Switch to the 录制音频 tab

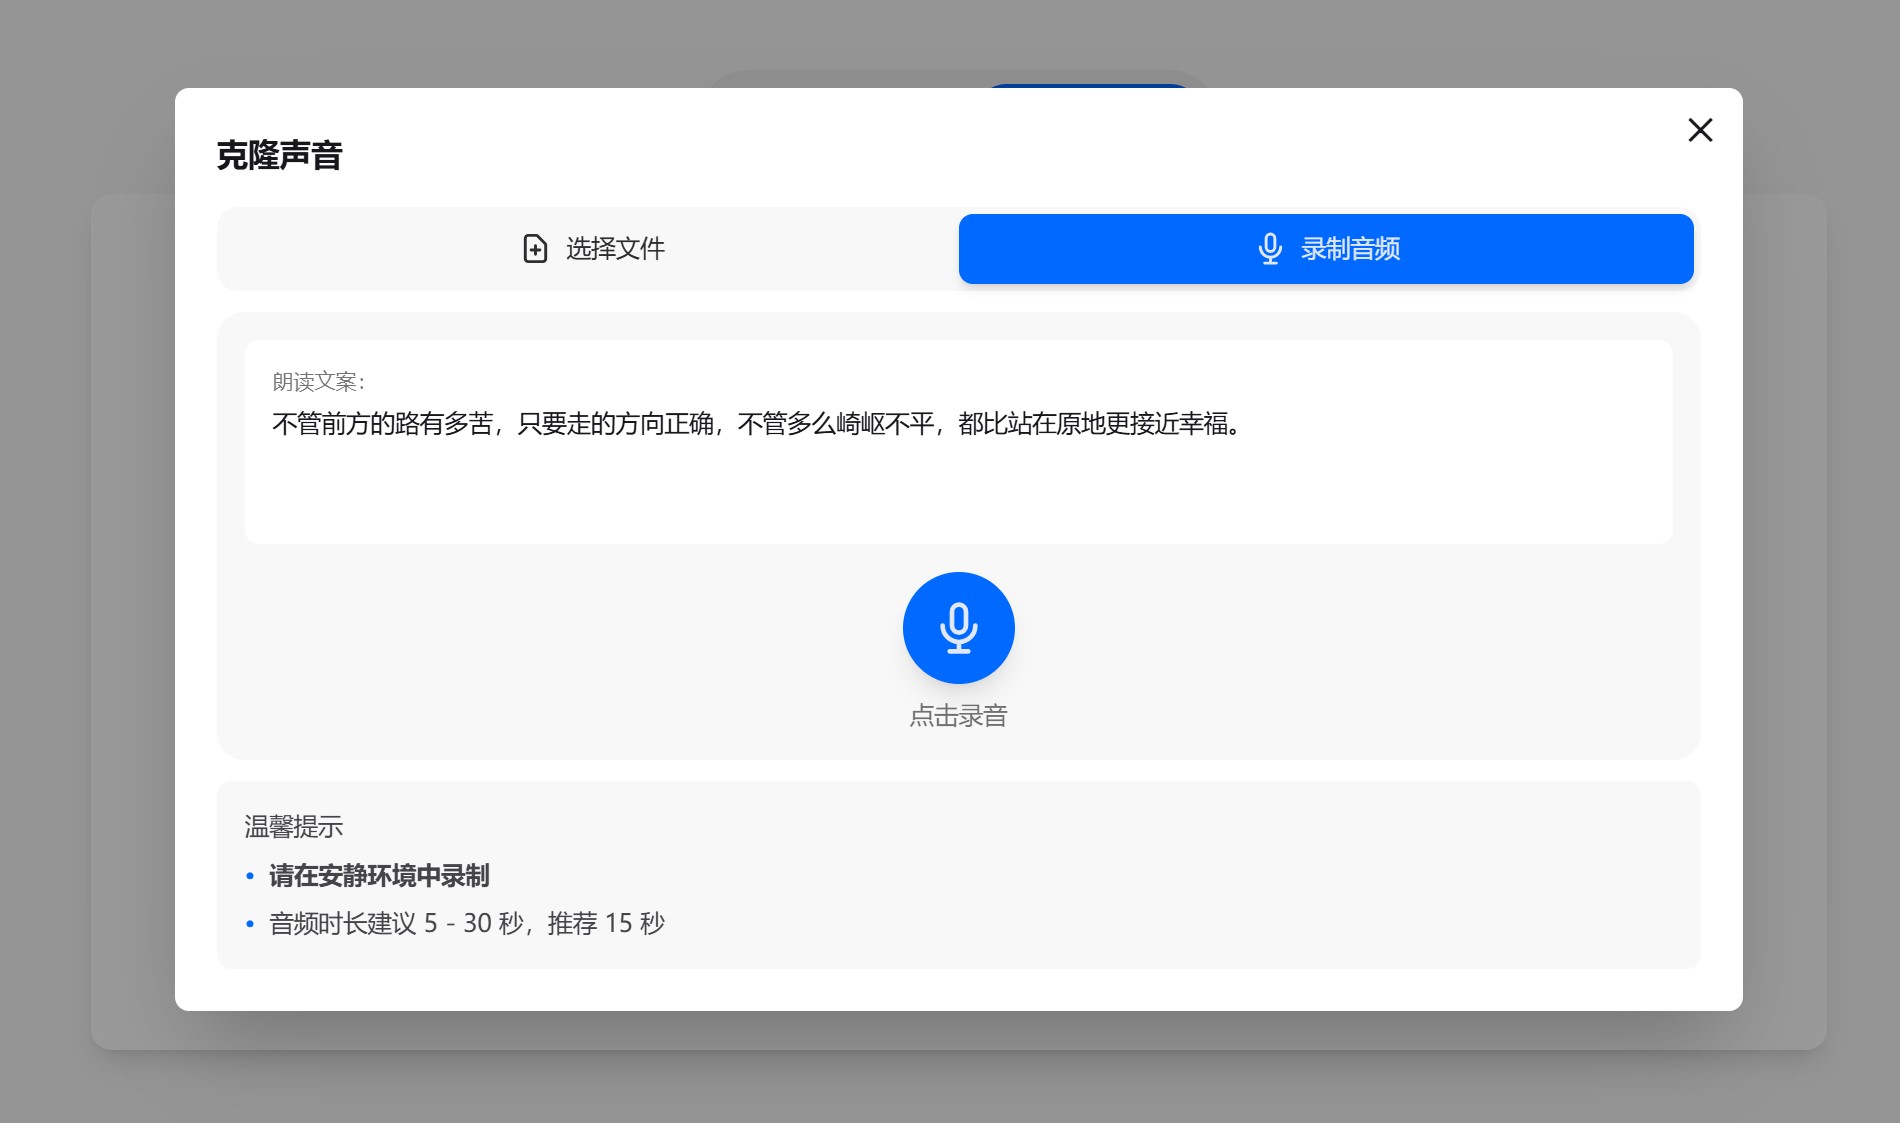coord(1325,249)
